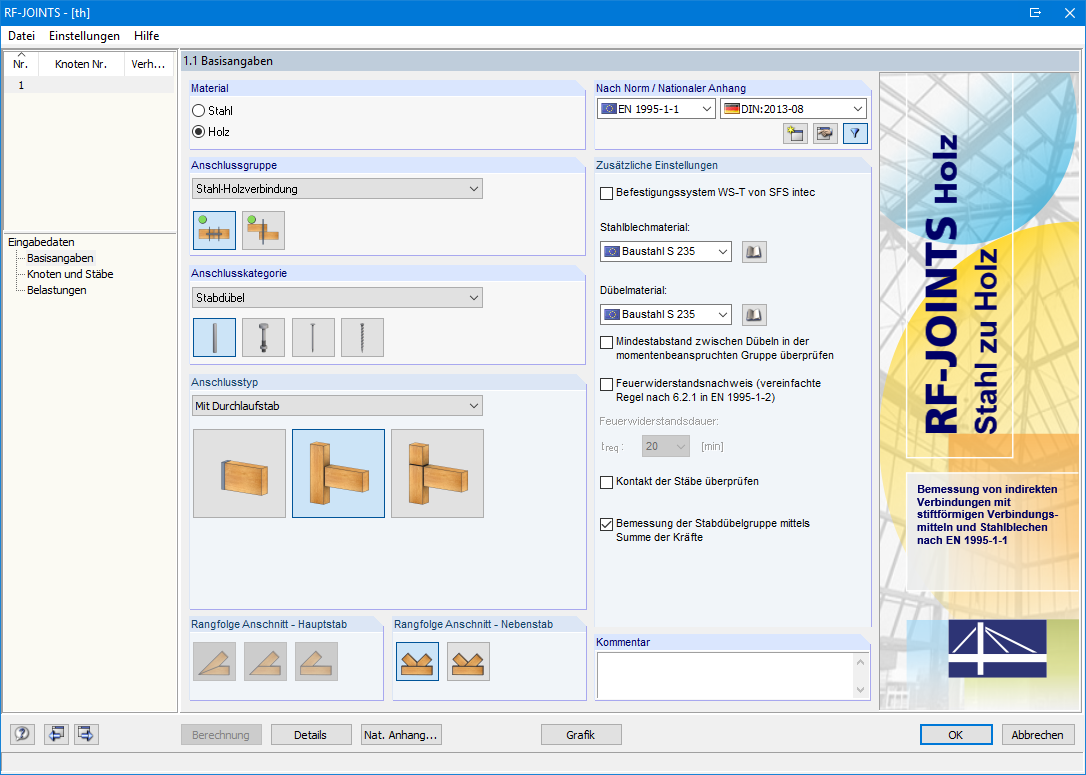Image resolution: width=1086 pixels, height=775 pixels.
Task: Enable Feuerwiderstandsnachweis checkbox
Action: pyautogui.click(x=606, y=384)
